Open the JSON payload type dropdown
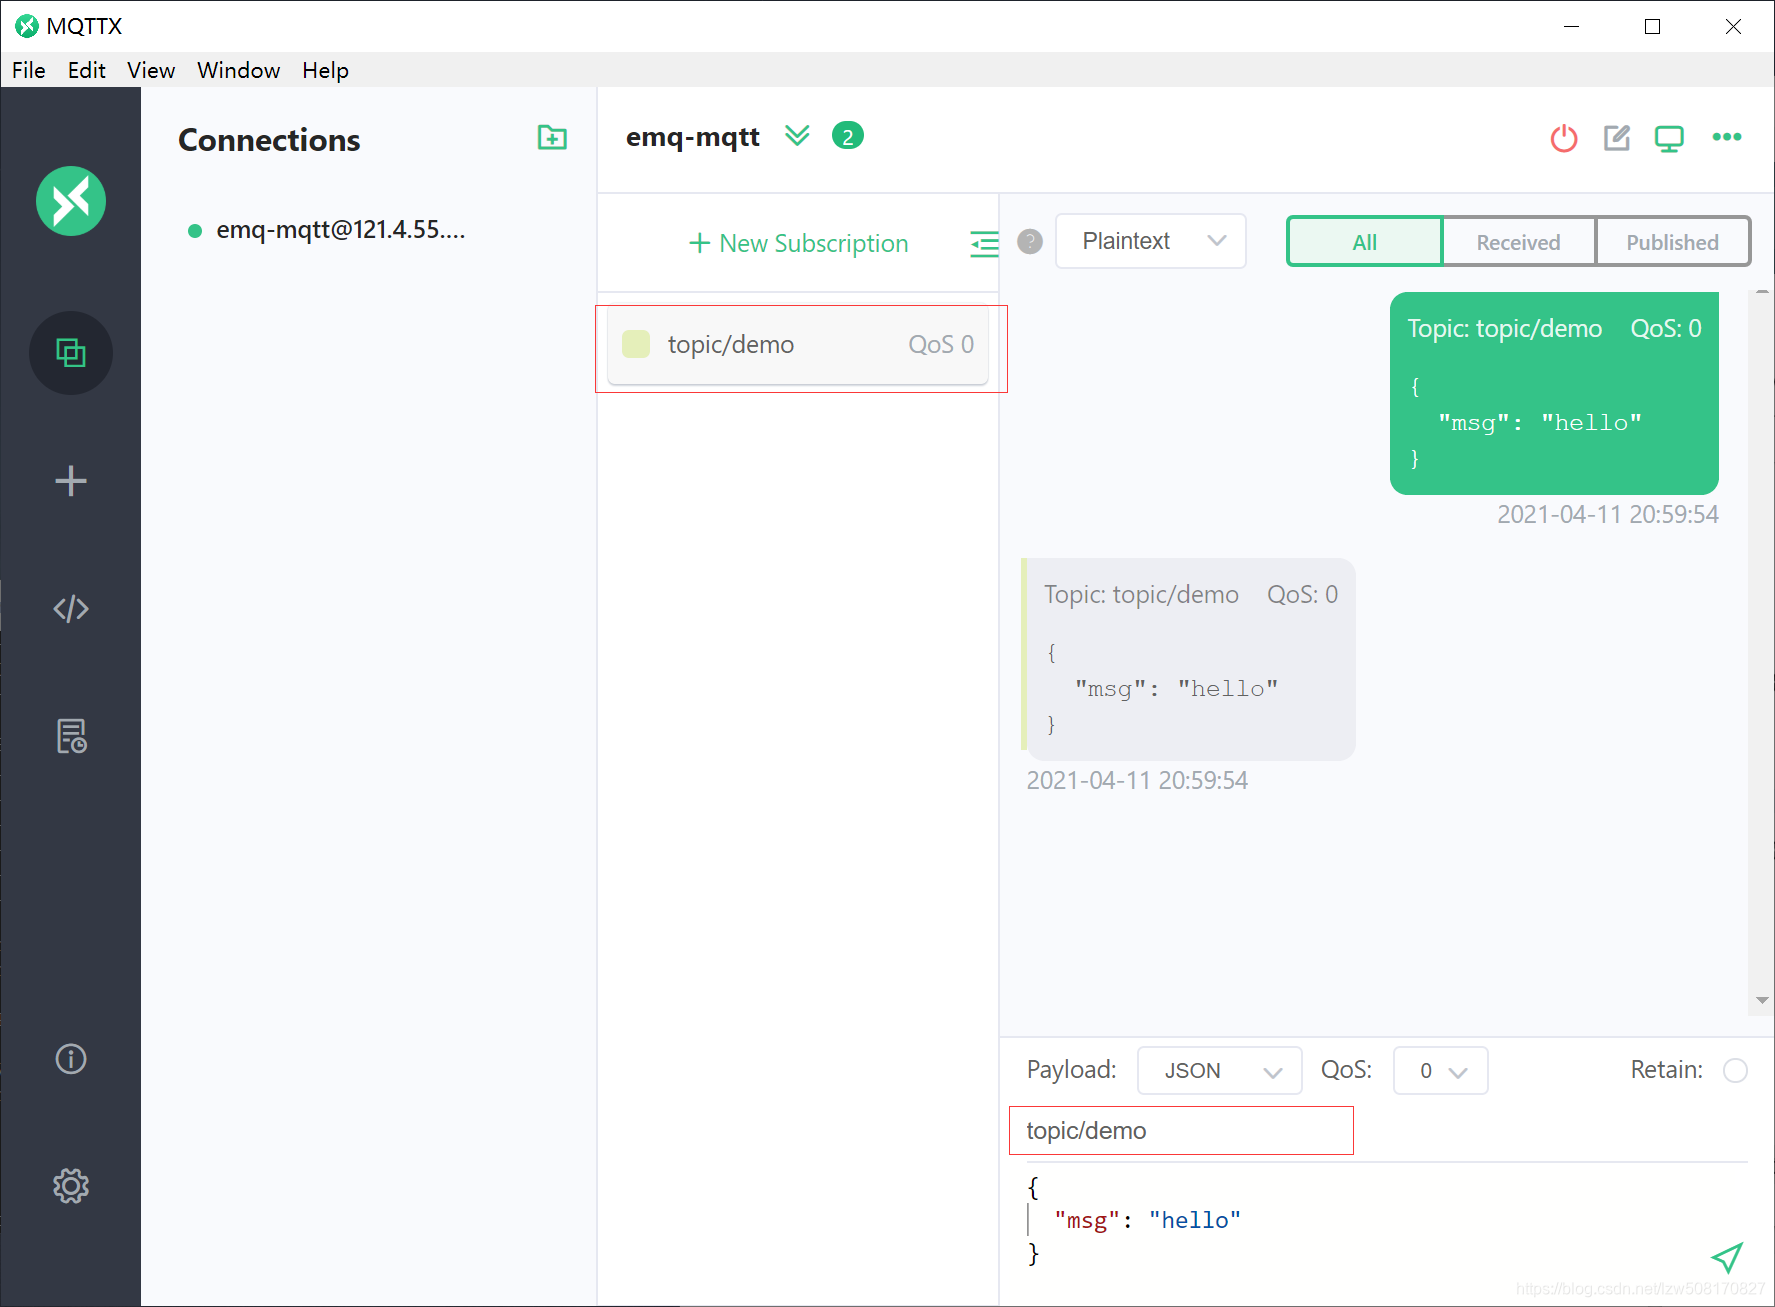The width and height of the screenshot is (1775, 1307). [1220, 1071]
